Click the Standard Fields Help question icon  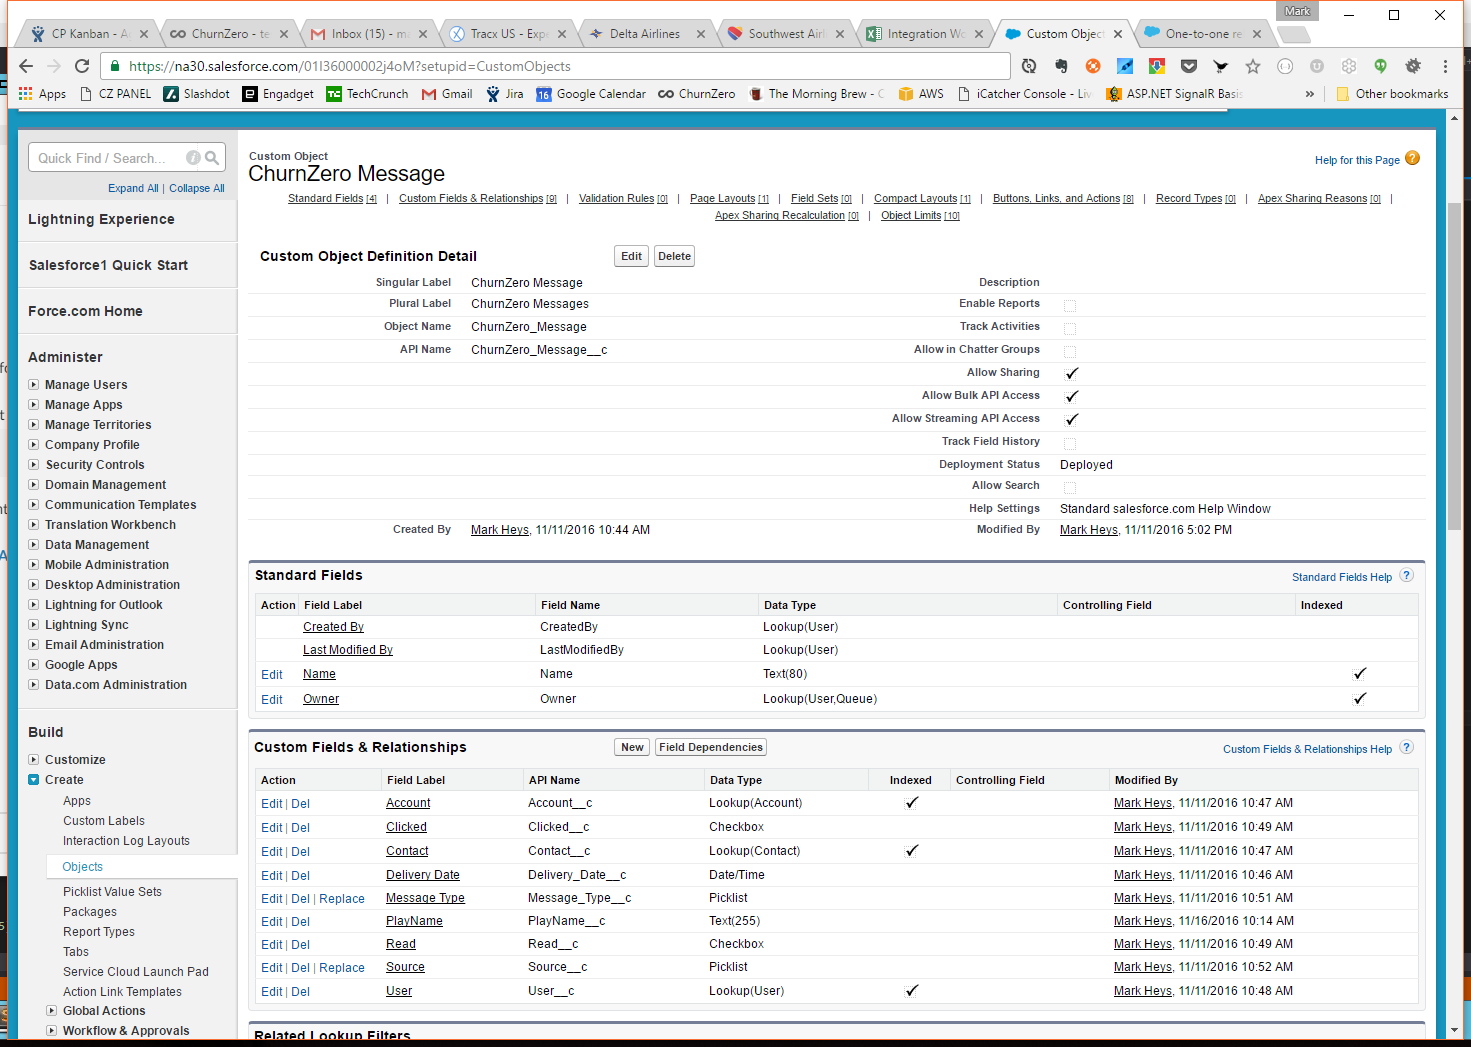[1406, 575]
